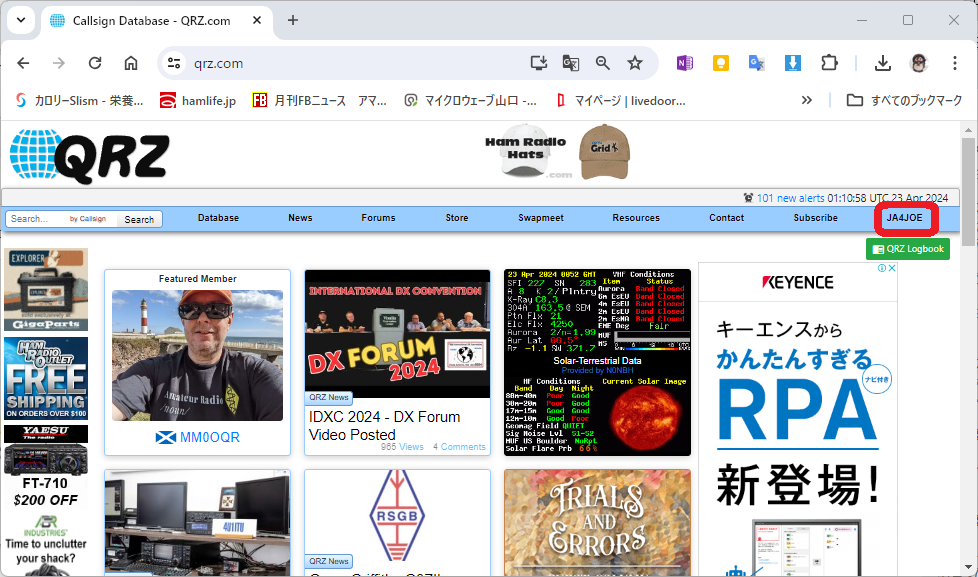978x577 pixels.
Task: Open the 月刊FBニュース bookmark
Action: (319, 100)
